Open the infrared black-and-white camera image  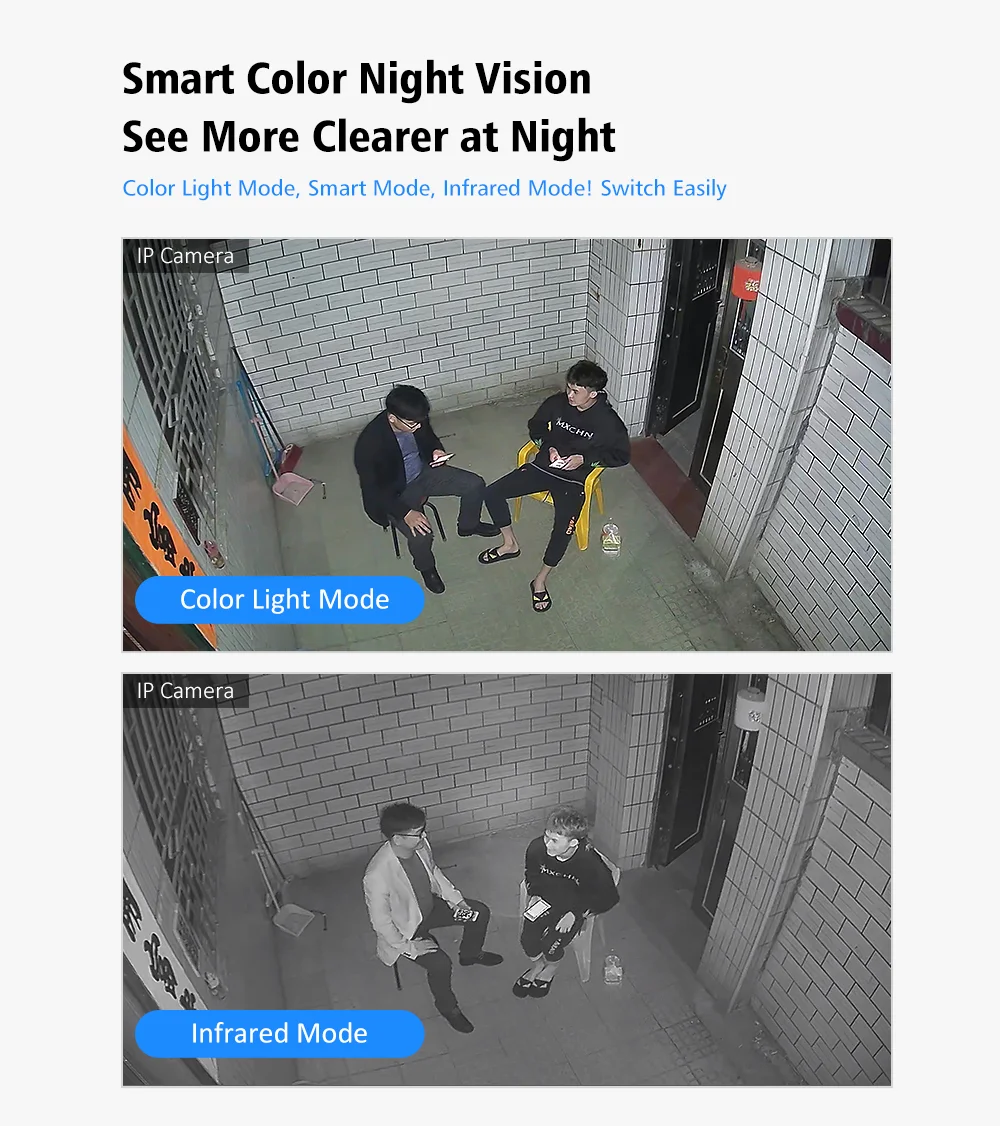(507, 880)
